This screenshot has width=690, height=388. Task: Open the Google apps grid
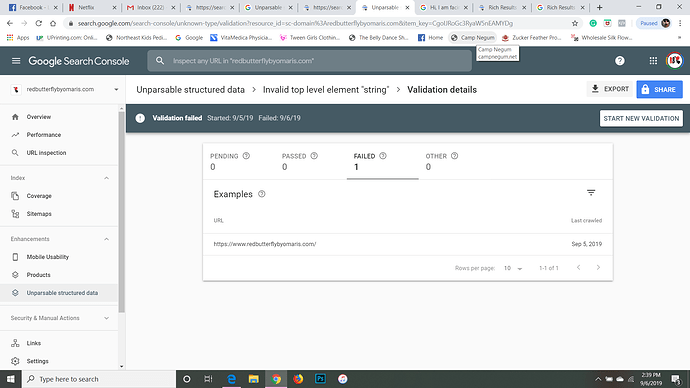653,61
